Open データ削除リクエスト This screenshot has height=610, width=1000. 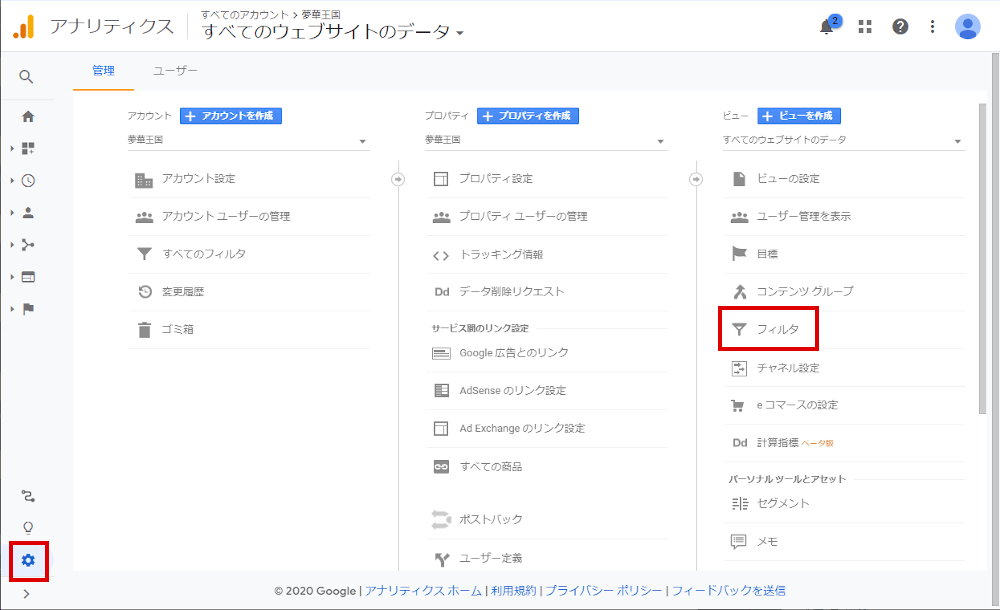[x=547, y=292]
